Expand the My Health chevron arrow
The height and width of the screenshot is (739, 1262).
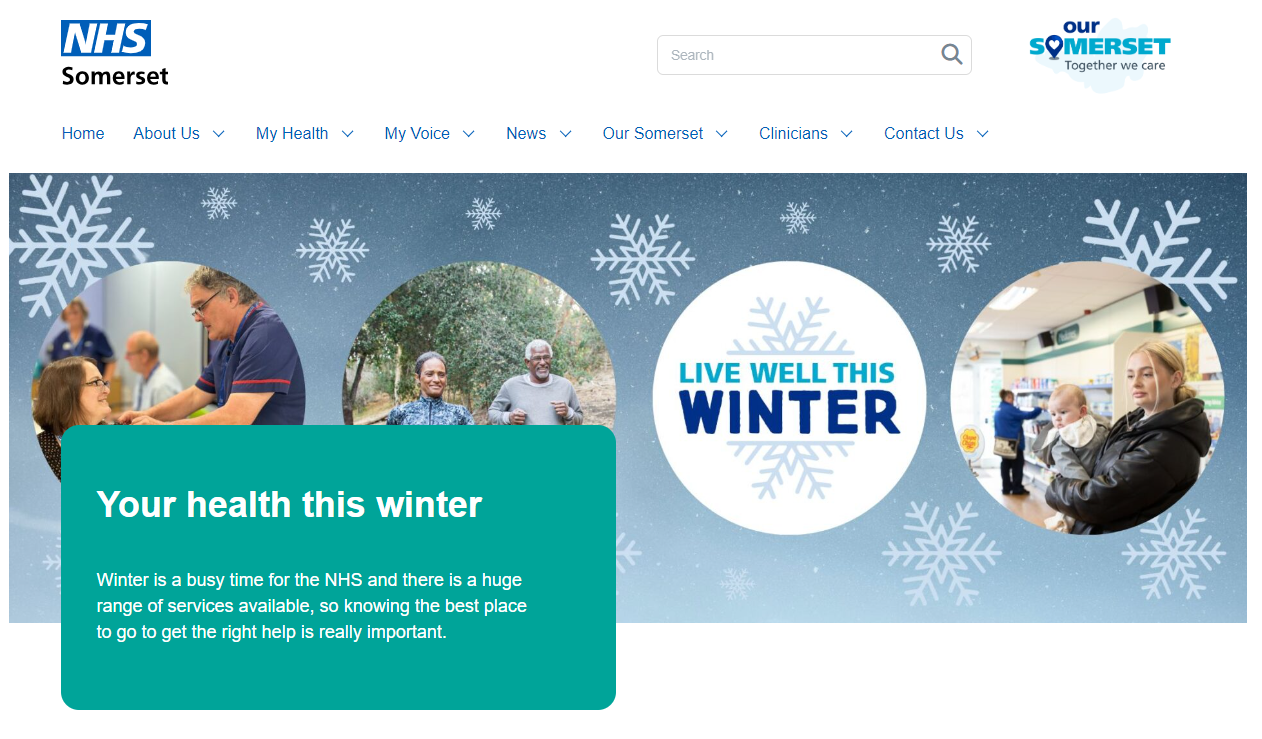[347, 134]
